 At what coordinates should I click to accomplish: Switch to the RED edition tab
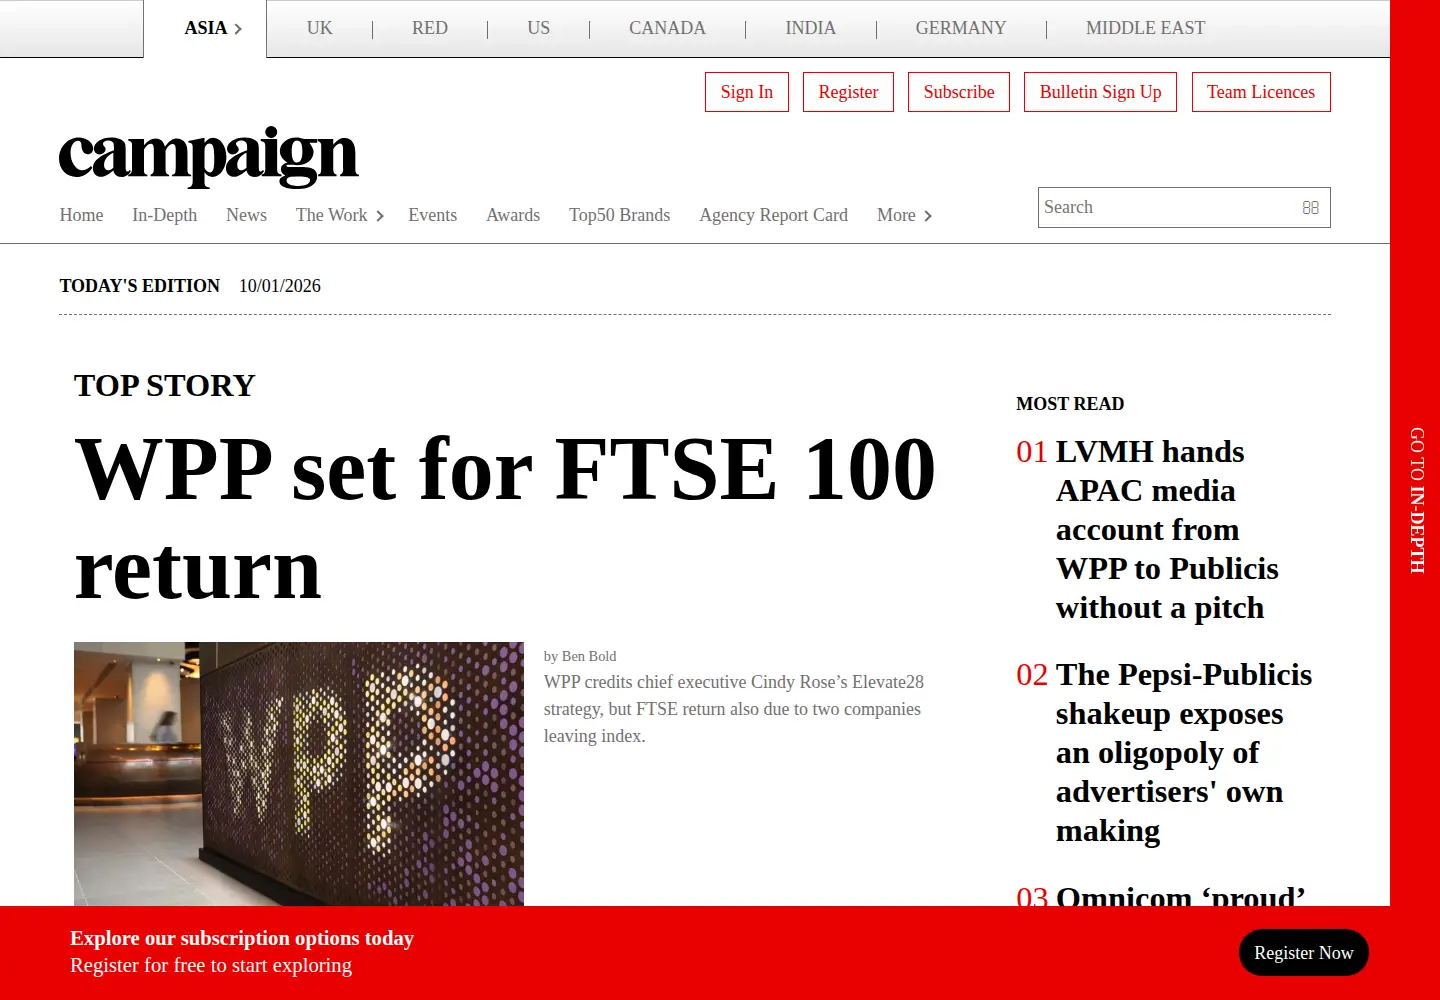(430, 28)
